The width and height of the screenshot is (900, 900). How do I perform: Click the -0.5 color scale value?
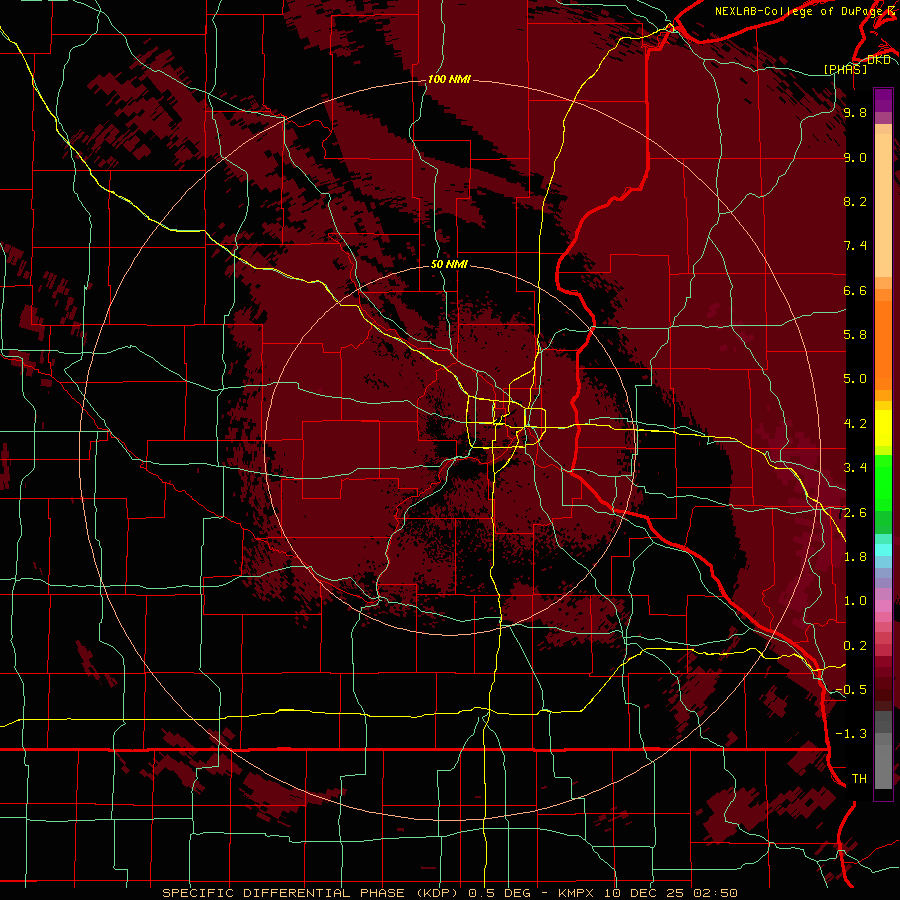851,690
